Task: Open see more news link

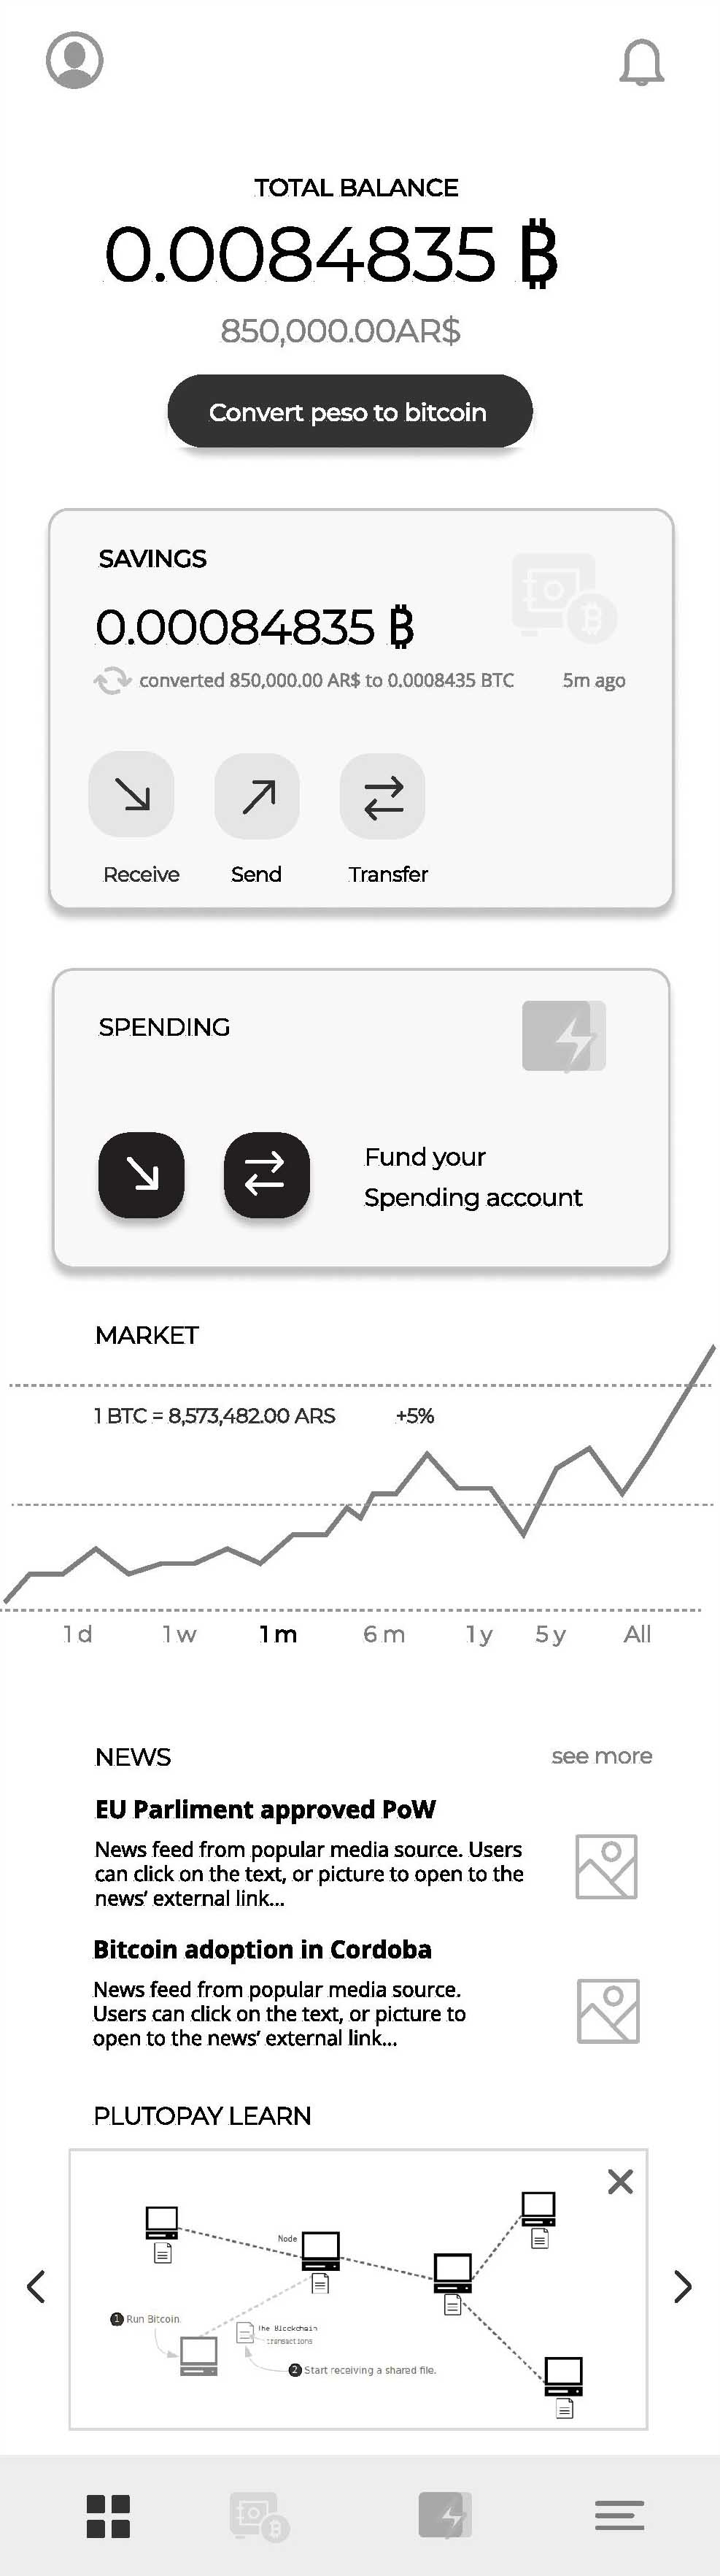Action: [602, 1756]
